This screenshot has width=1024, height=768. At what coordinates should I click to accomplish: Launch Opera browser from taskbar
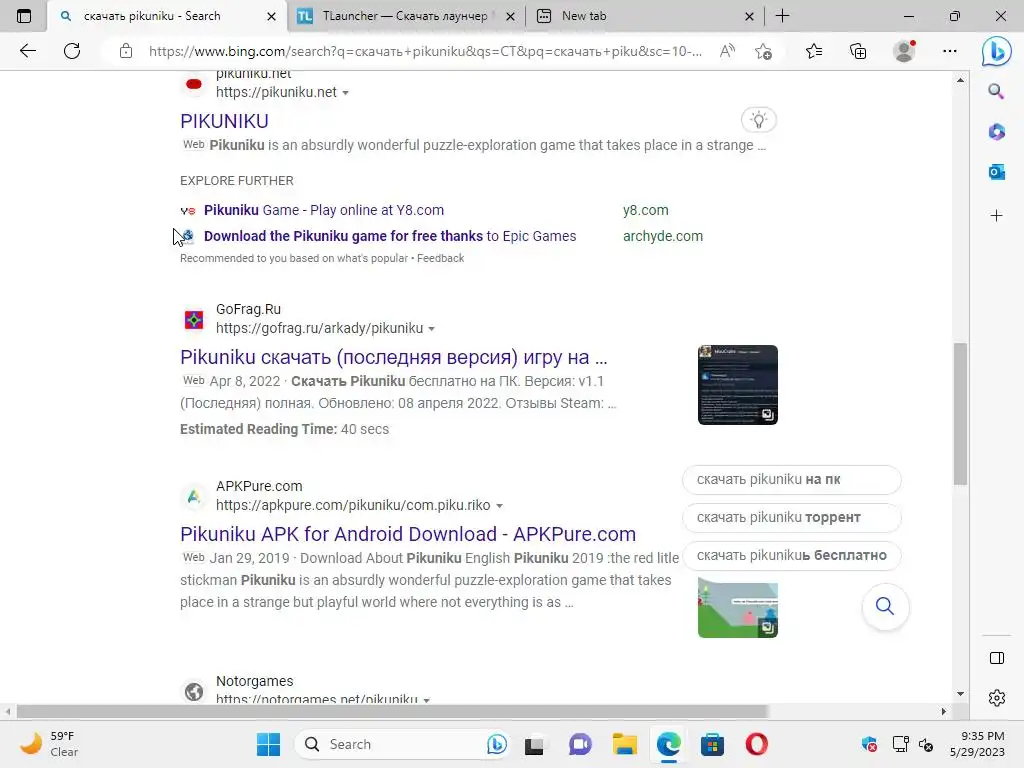[756, 744]
